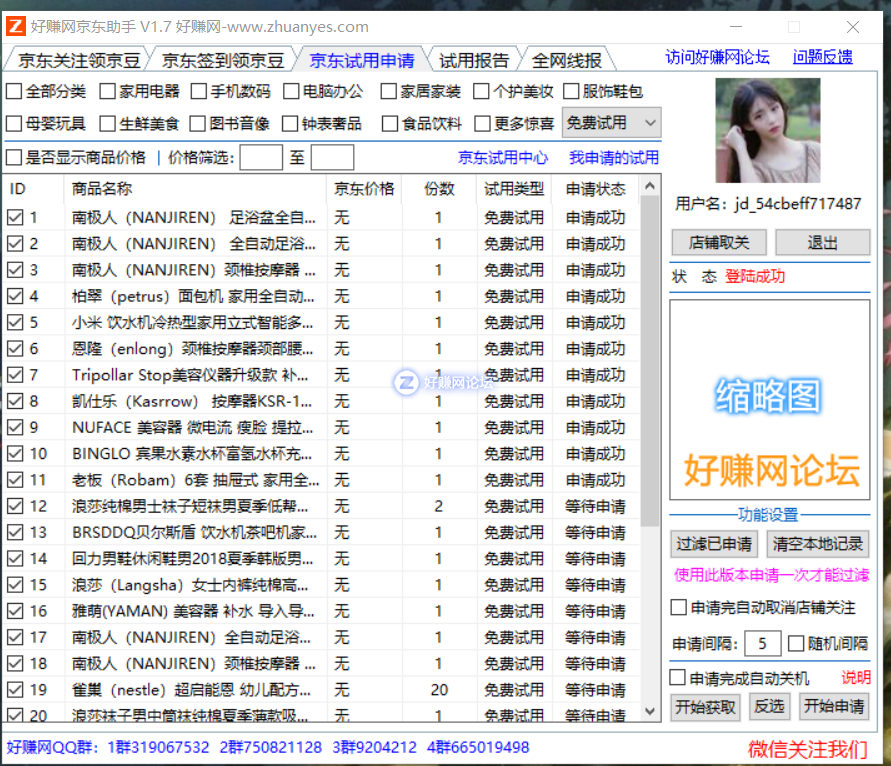Screen dimensions: 891x766
Task: Check the 个护美妆 category
Action: tap(481, 91)
